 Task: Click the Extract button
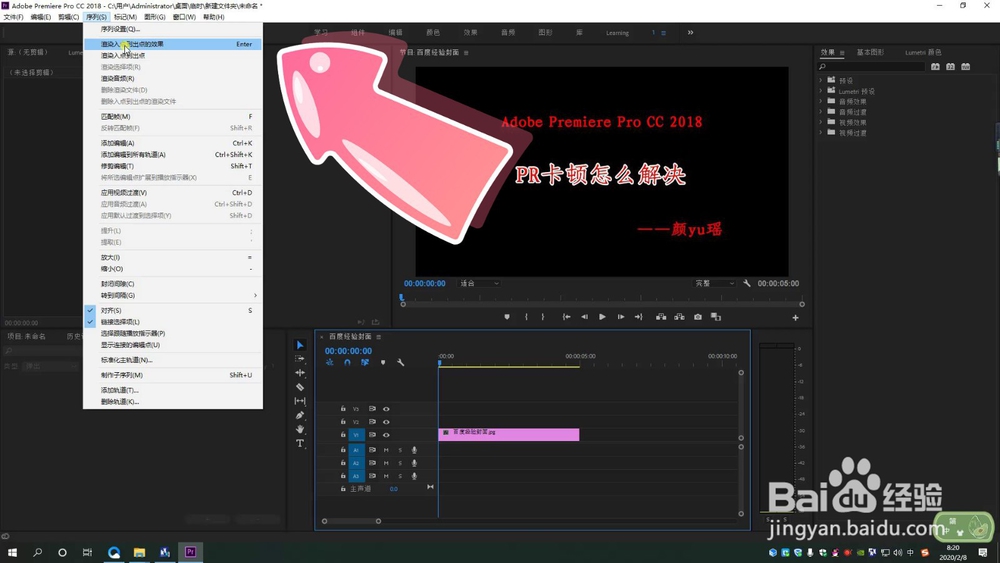(x=680, y=317)
